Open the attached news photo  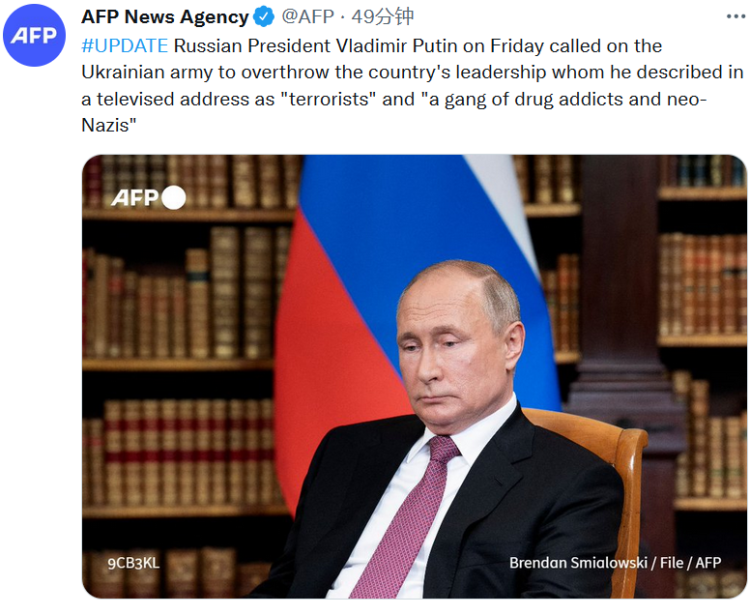click(x=414, y=376)
